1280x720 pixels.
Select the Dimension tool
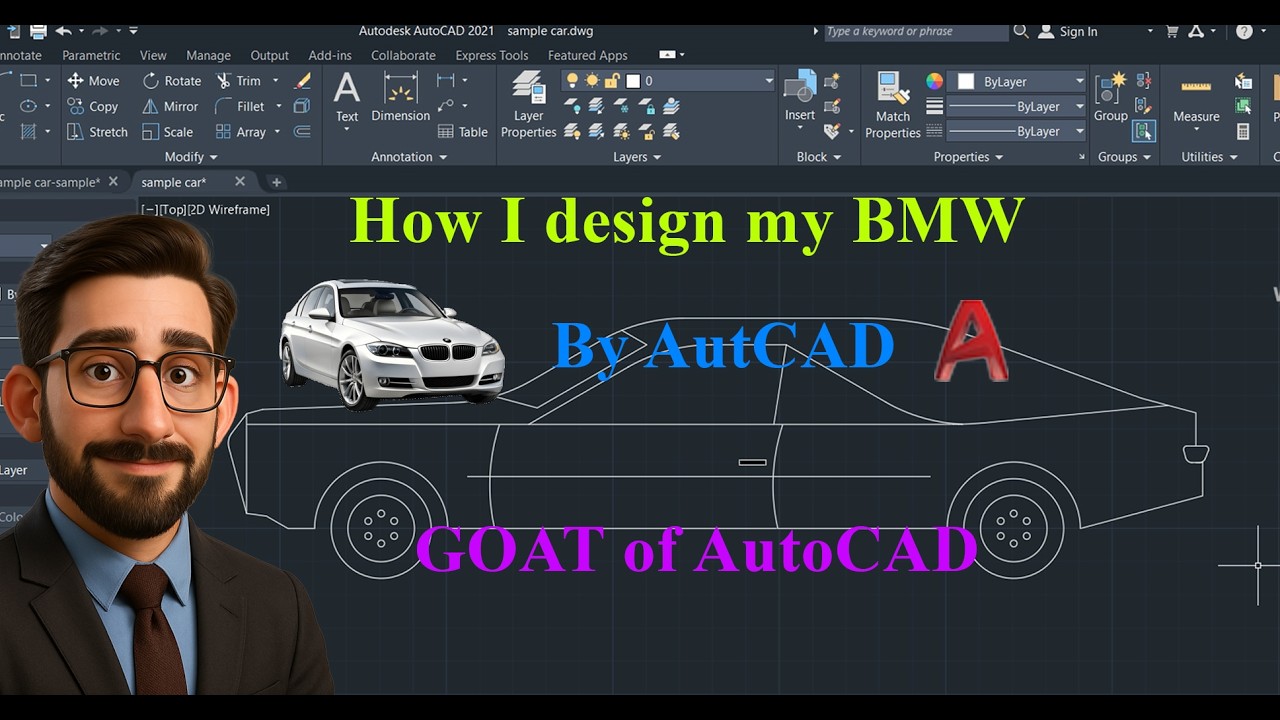400,98
